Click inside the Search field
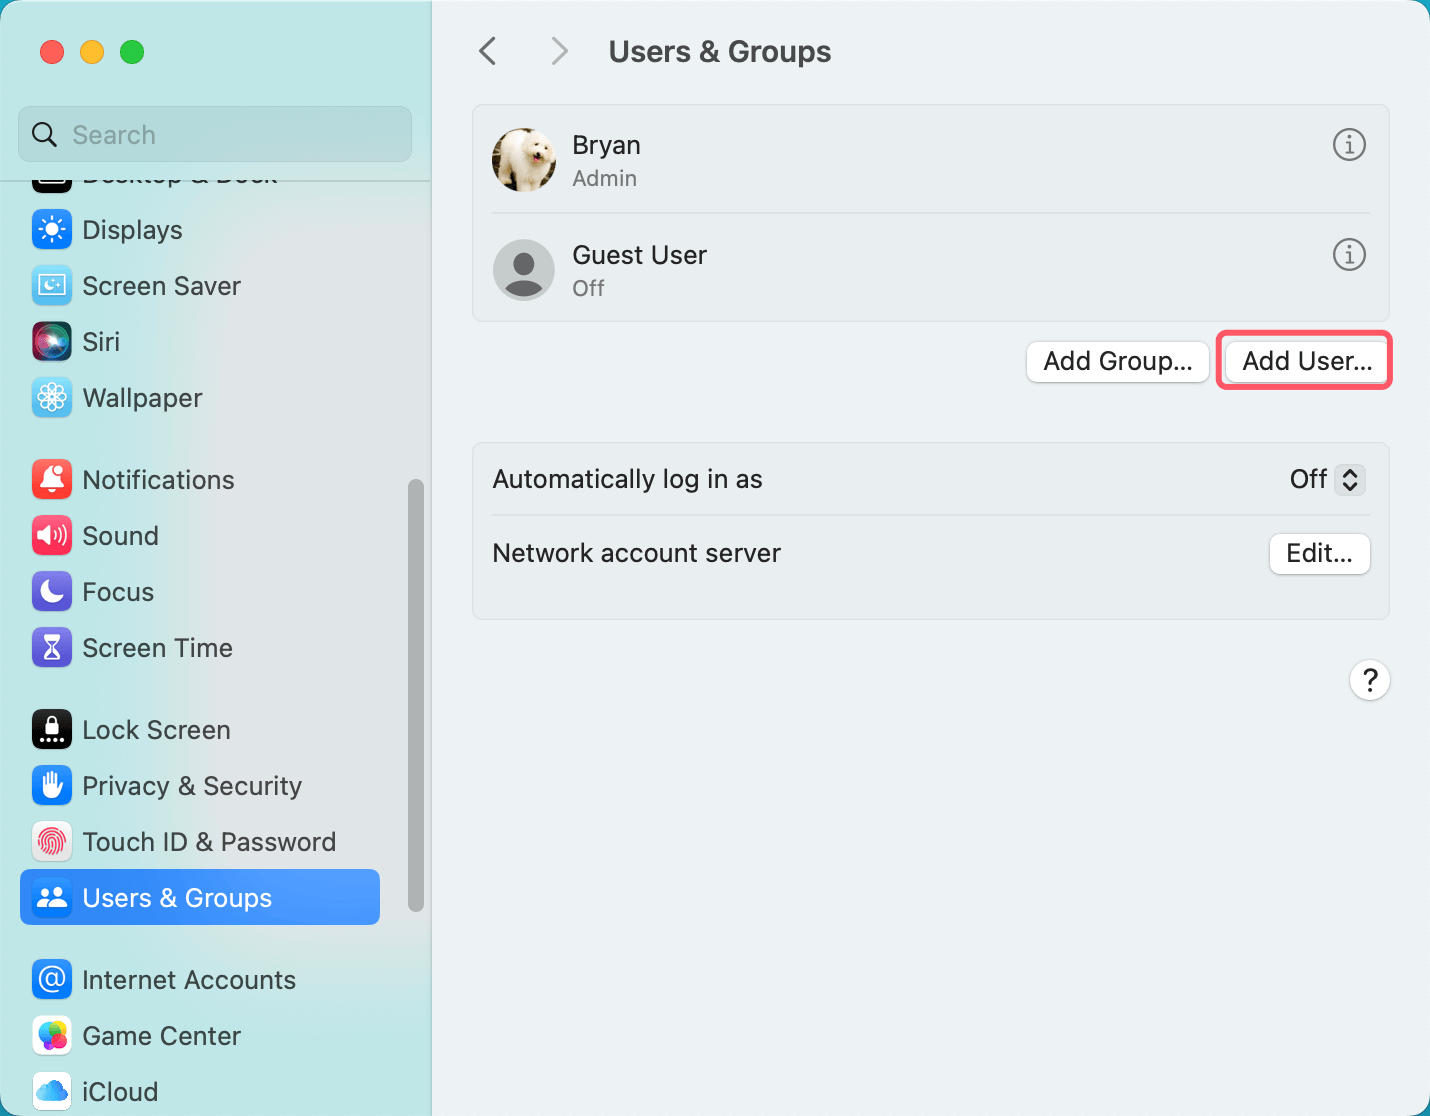 (214, 134)
